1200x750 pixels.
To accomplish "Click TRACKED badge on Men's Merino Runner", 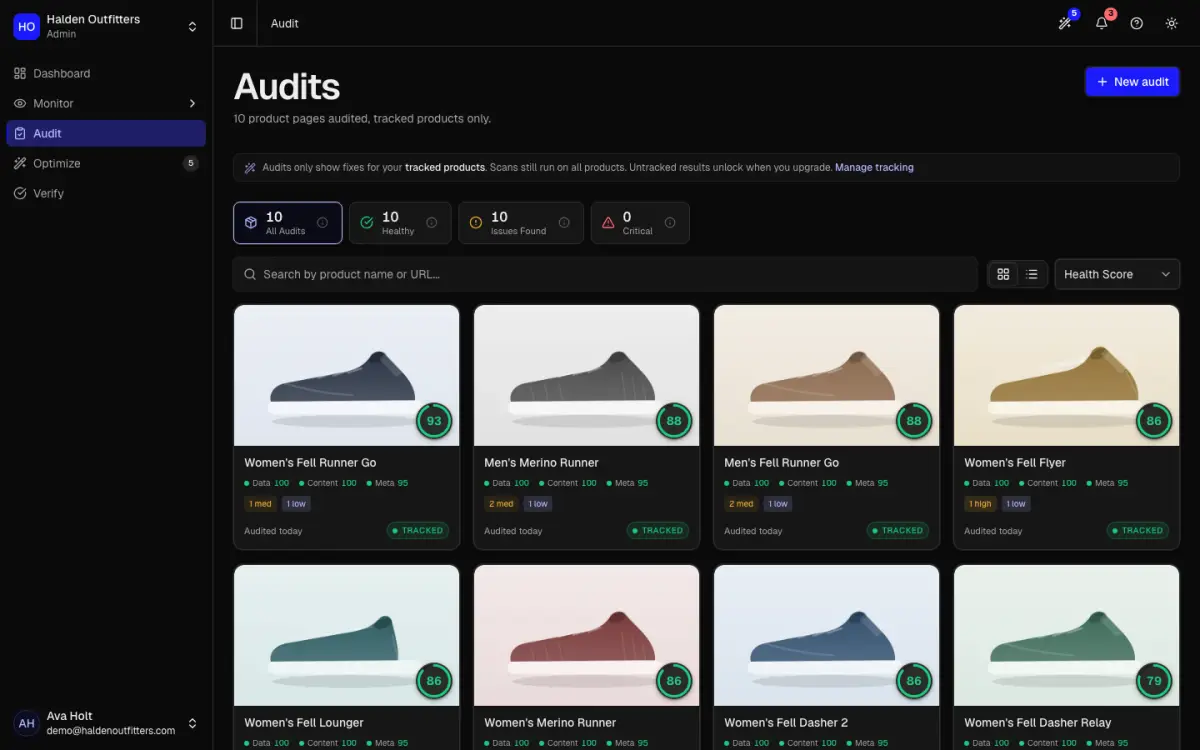I will 658,531.
